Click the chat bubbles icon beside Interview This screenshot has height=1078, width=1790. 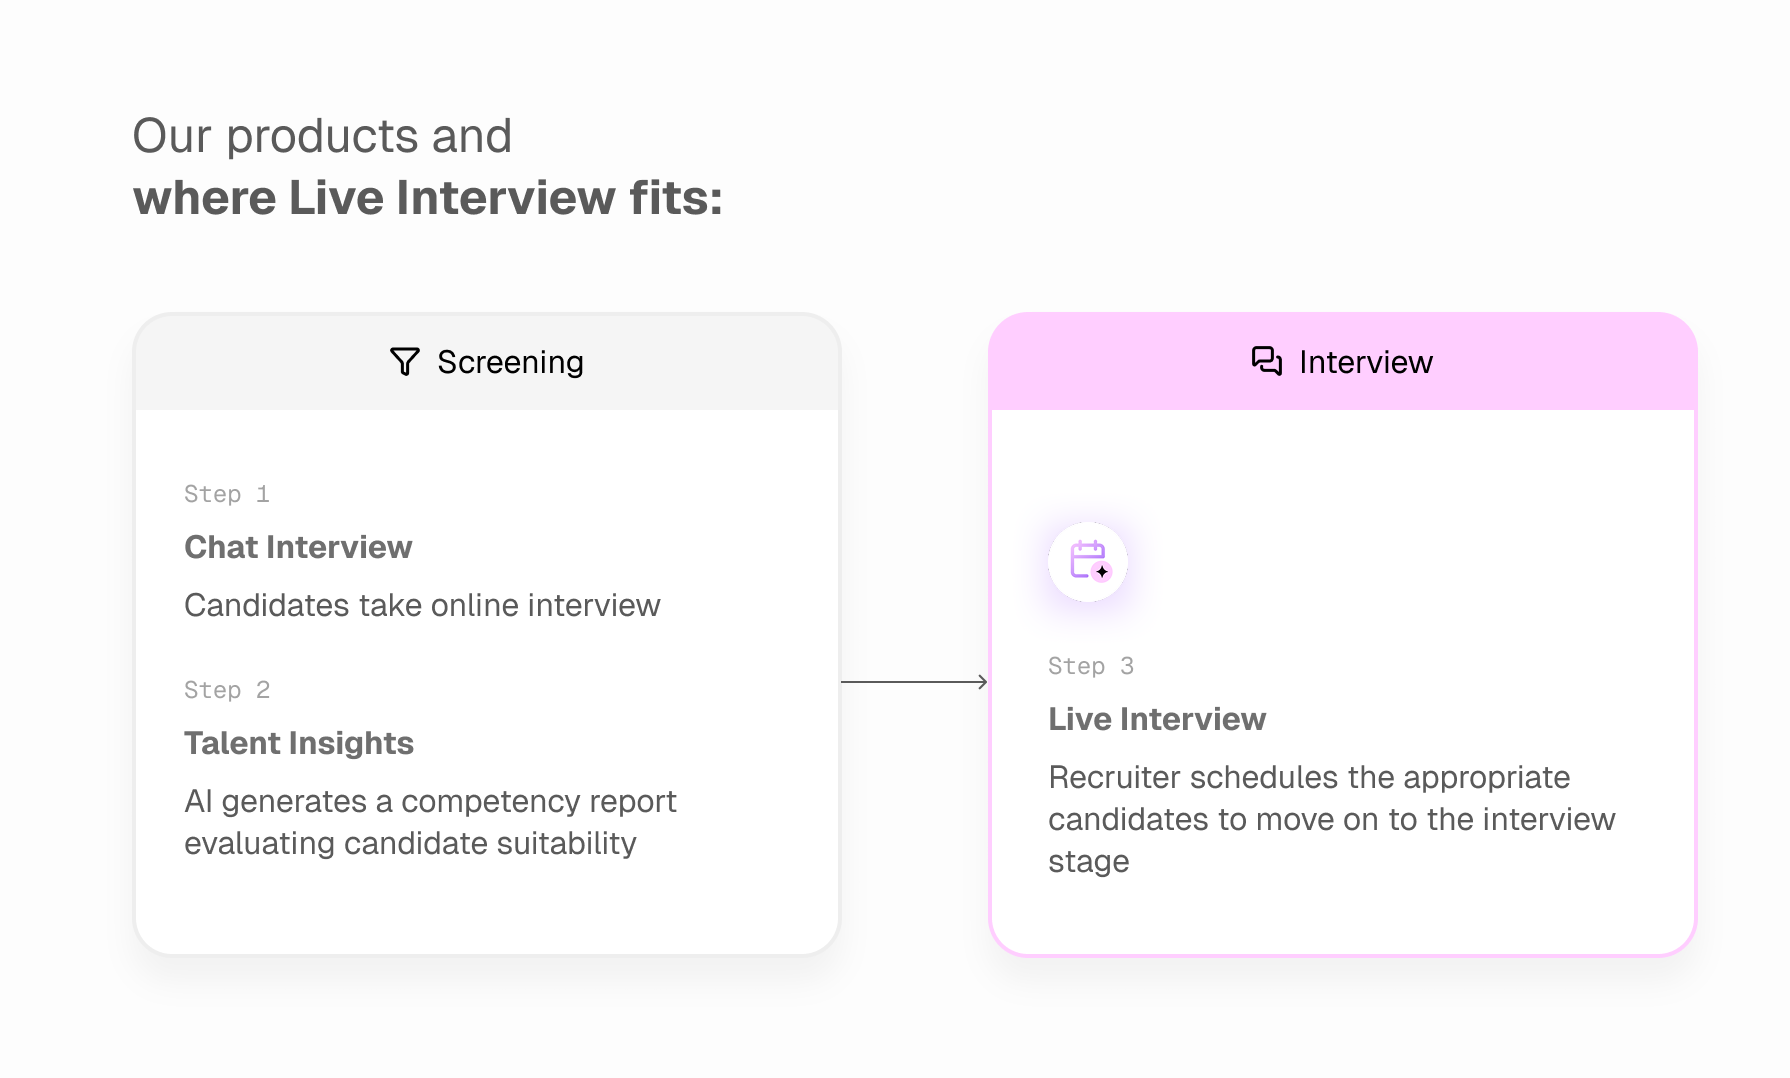[x=1266, y=361]
